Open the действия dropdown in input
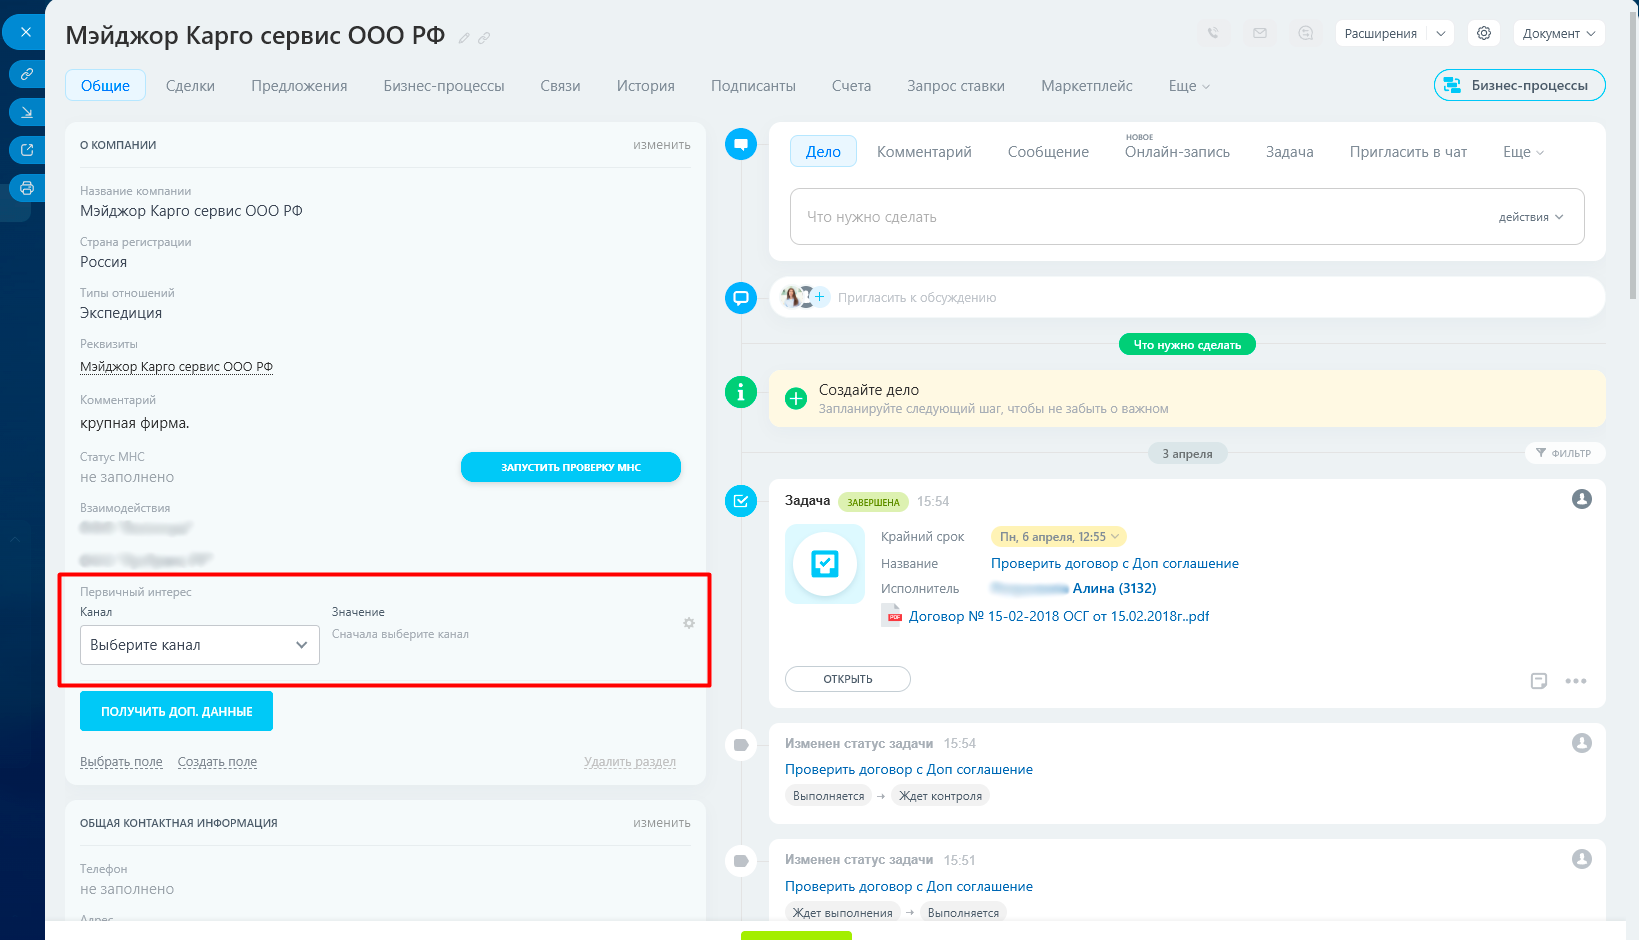The image size is (1639, 940). coord(1530,217)
